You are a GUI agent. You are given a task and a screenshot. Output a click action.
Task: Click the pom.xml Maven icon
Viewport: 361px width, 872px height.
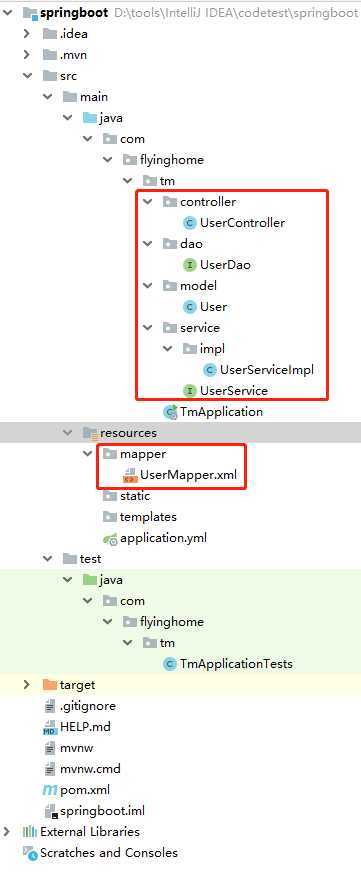click(x=50, y=790)
